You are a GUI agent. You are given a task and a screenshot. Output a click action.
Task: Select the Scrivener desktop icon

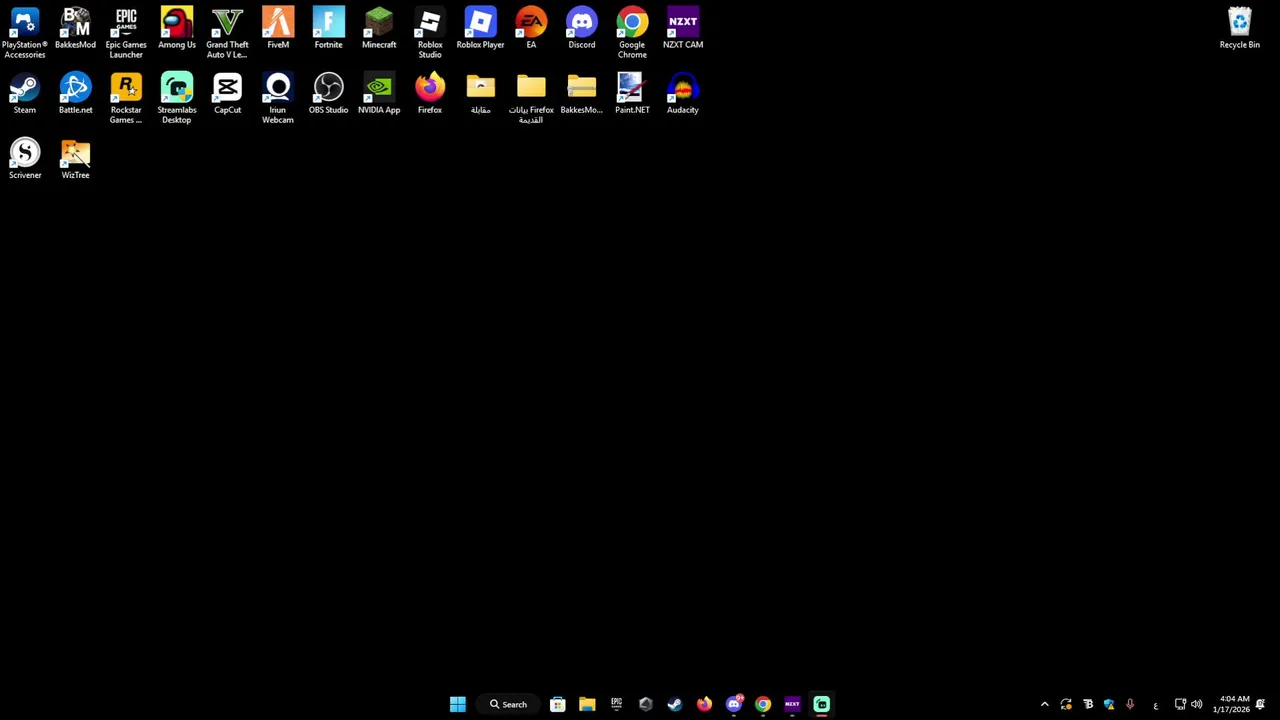[x=25, y=158]
